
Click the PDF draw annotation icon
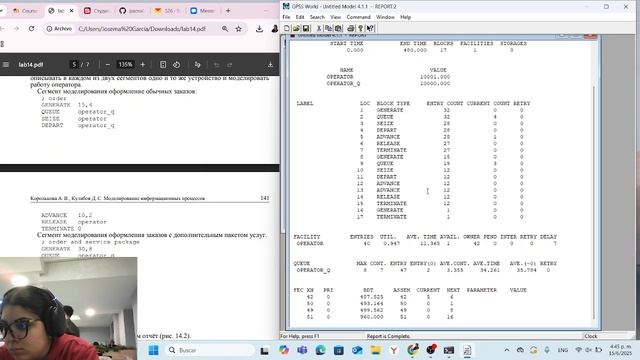[x=198, y=64]
